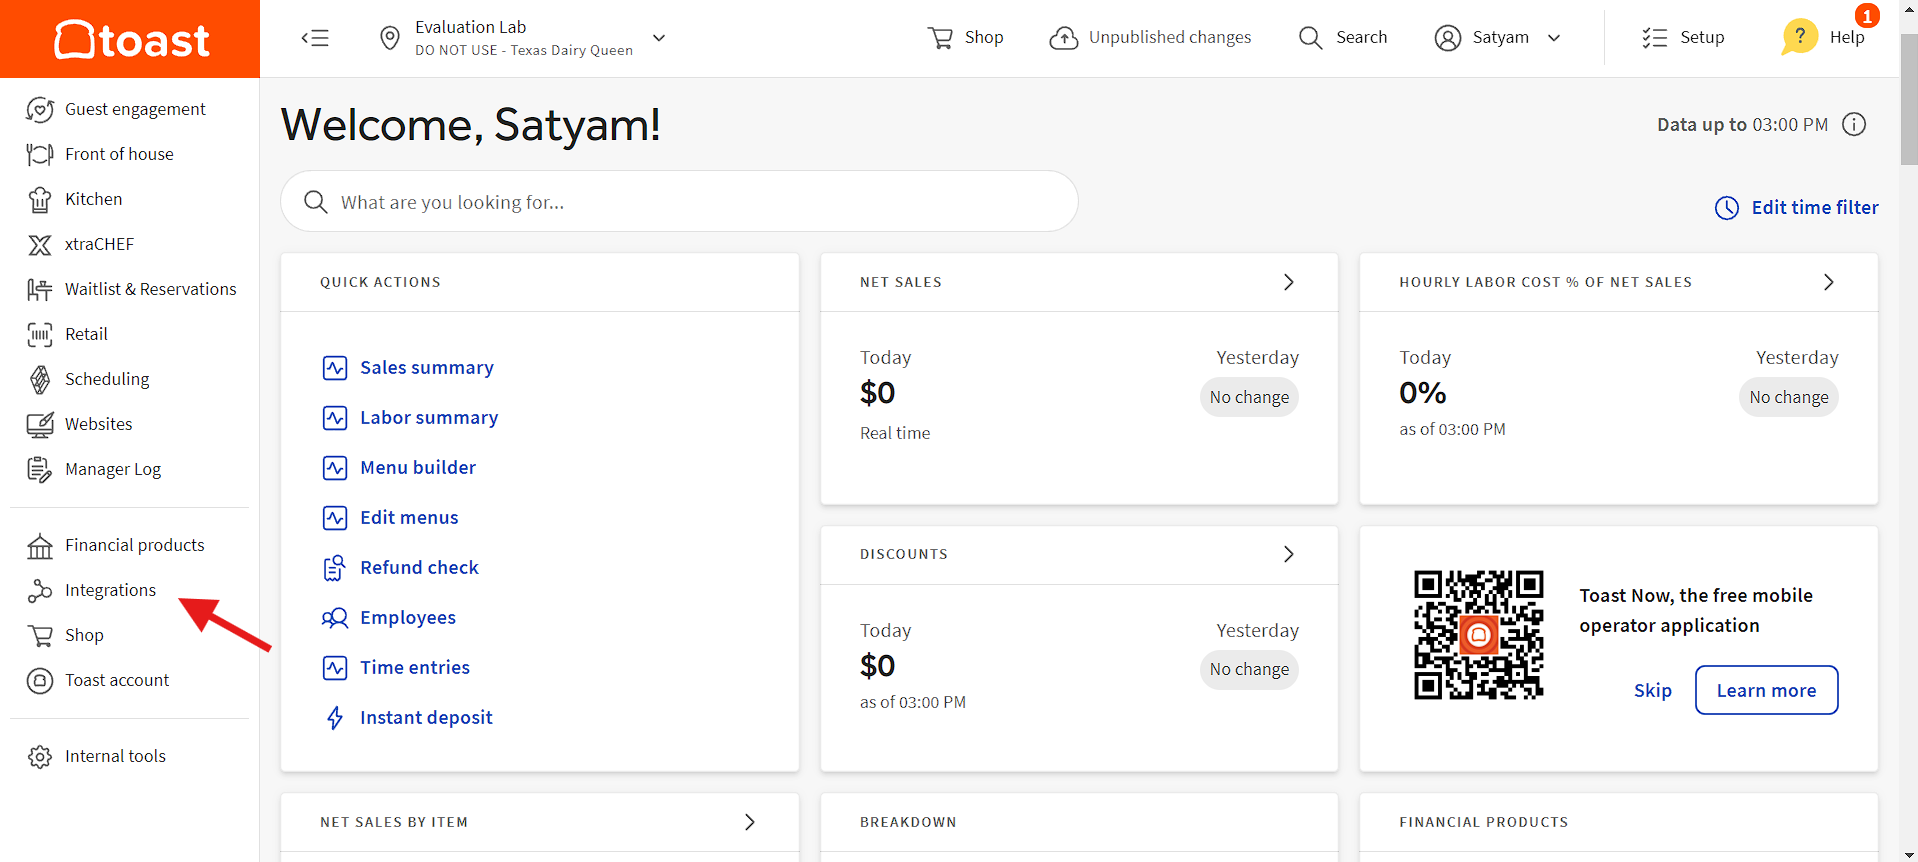Click the Welcome, Satyam! heading
1918x862 pixels.
pyautogui.click(x=471, y=125)
